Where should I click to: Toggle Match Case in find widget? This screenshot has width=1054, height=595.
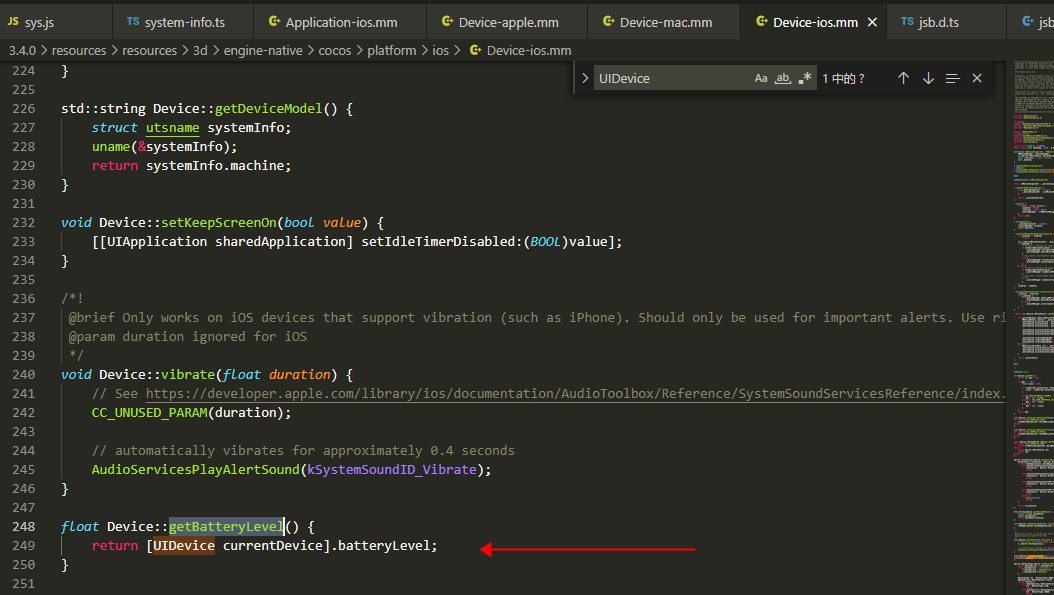pos(761,78)
